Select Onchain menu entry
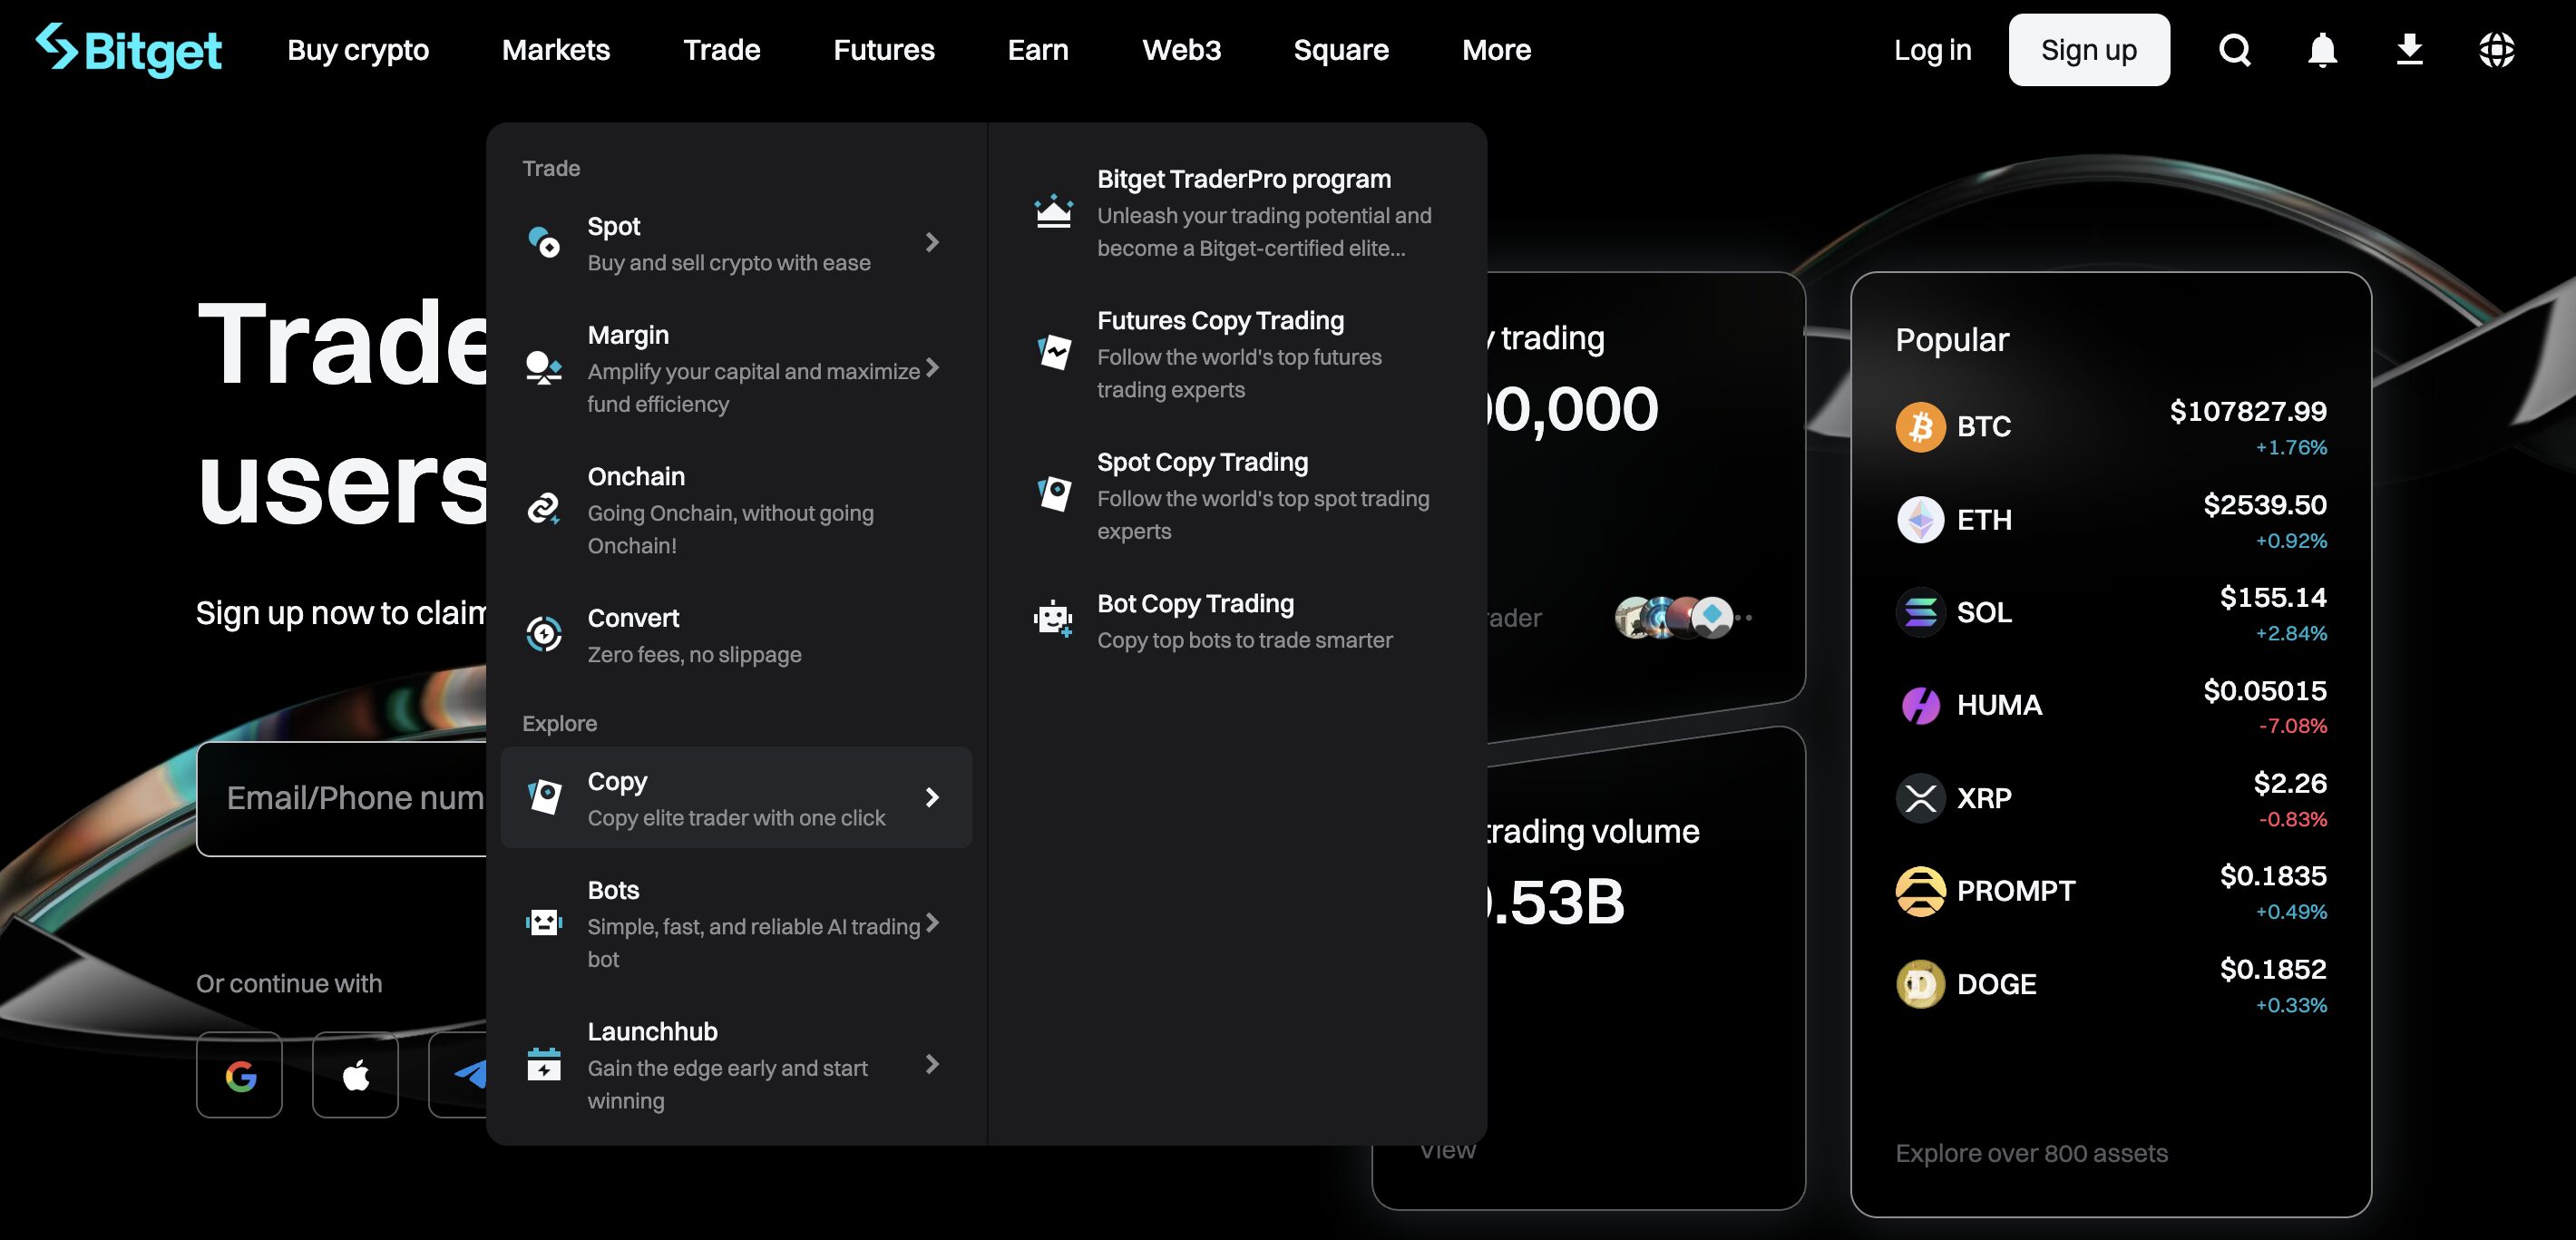Screen dimensions: 2576x1240 (736, 510)
